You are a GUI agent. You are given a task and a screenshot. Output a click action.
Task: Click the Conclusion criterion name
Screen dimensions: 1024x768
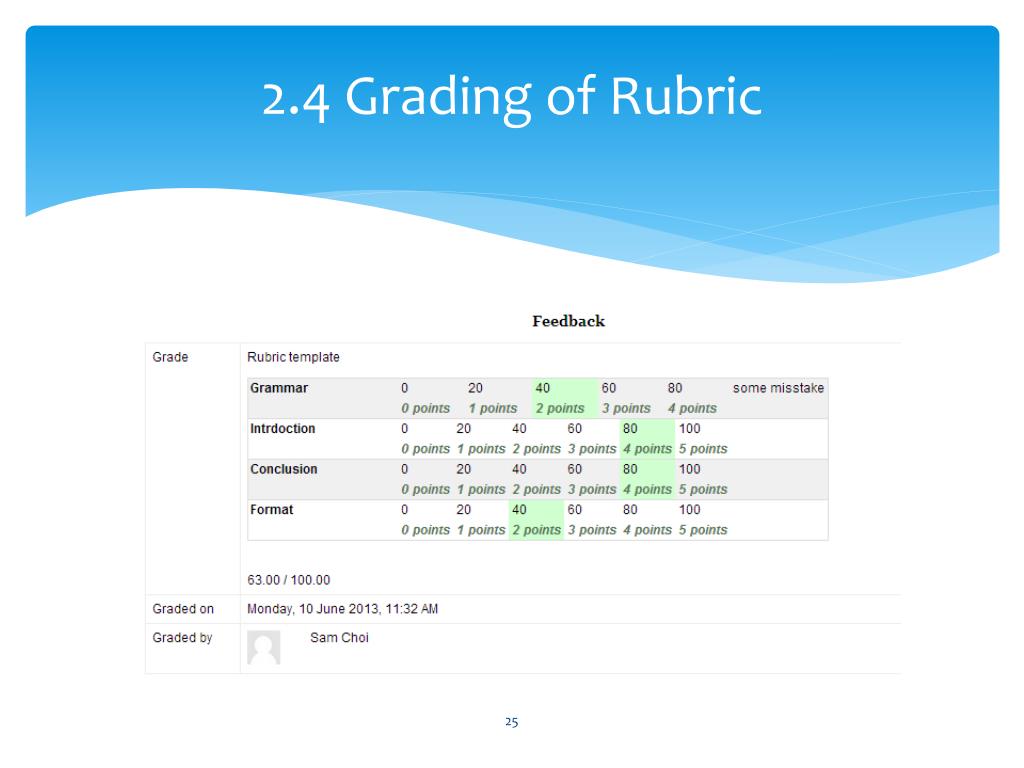(x=283, y=469)
